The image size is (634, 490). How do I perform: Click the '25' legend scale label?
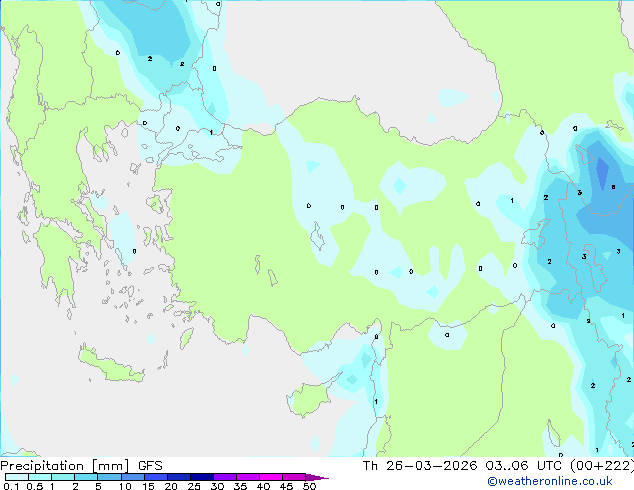point(194,486)
